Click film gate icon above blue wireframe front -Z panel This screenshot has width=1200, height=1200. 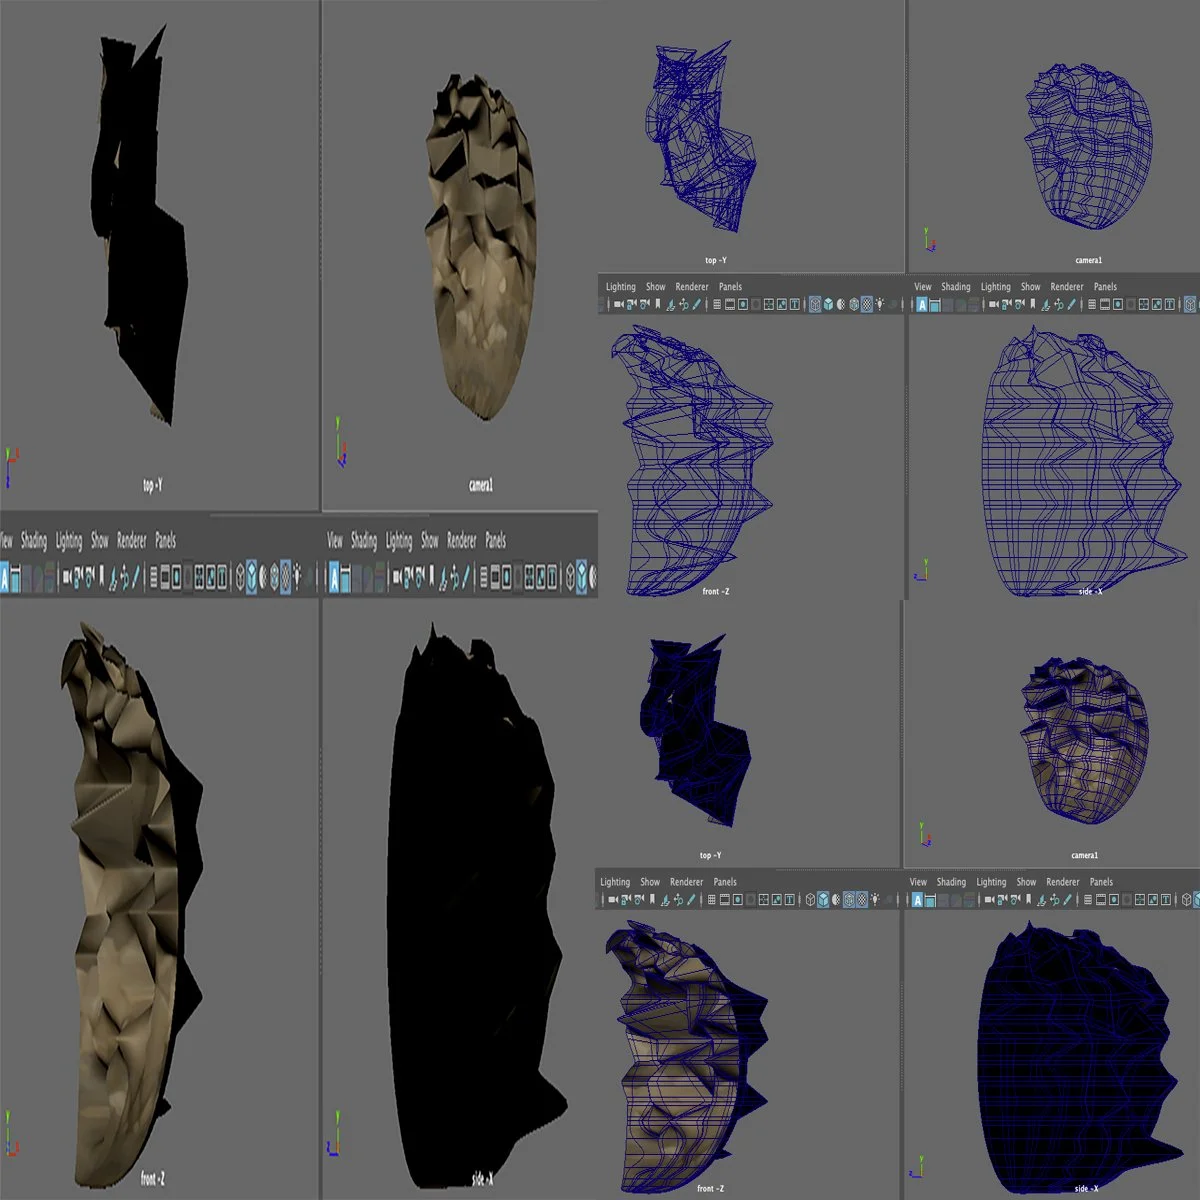click(x=729, y=305)
